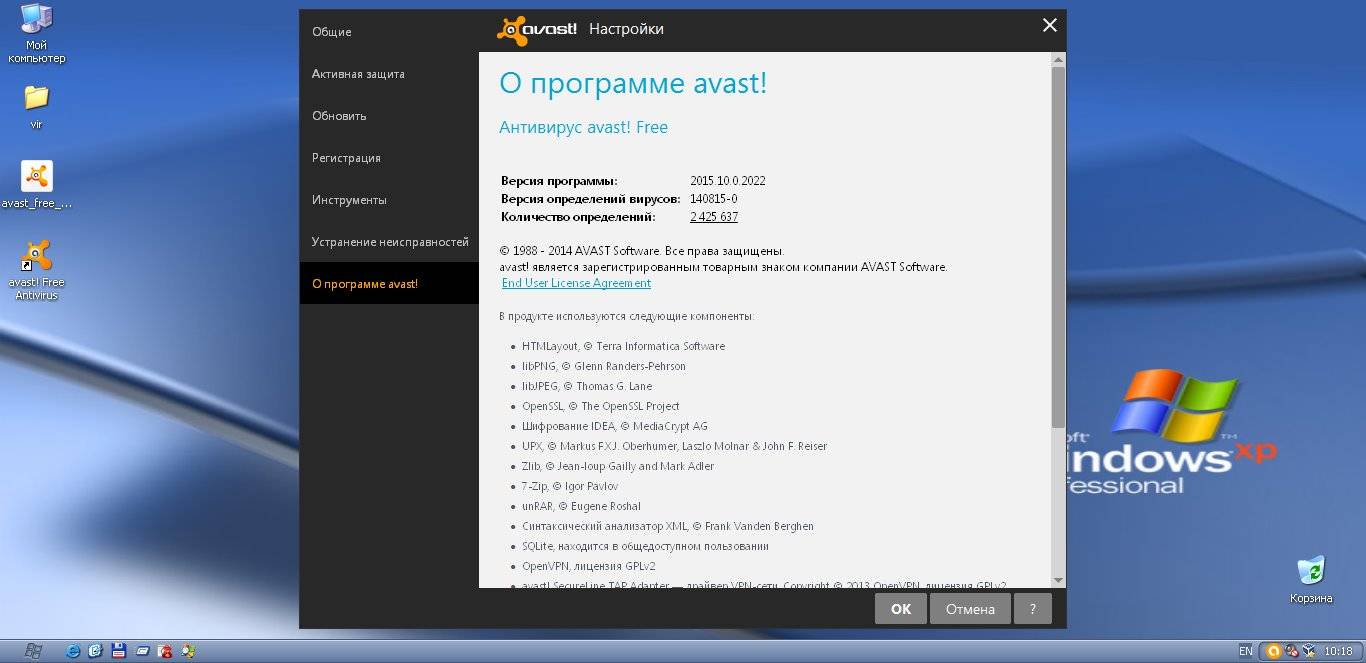Select the avast_free_ installer desktop icon
Viewport: 1366px width, 663px height.
click(x=37, y=185)
